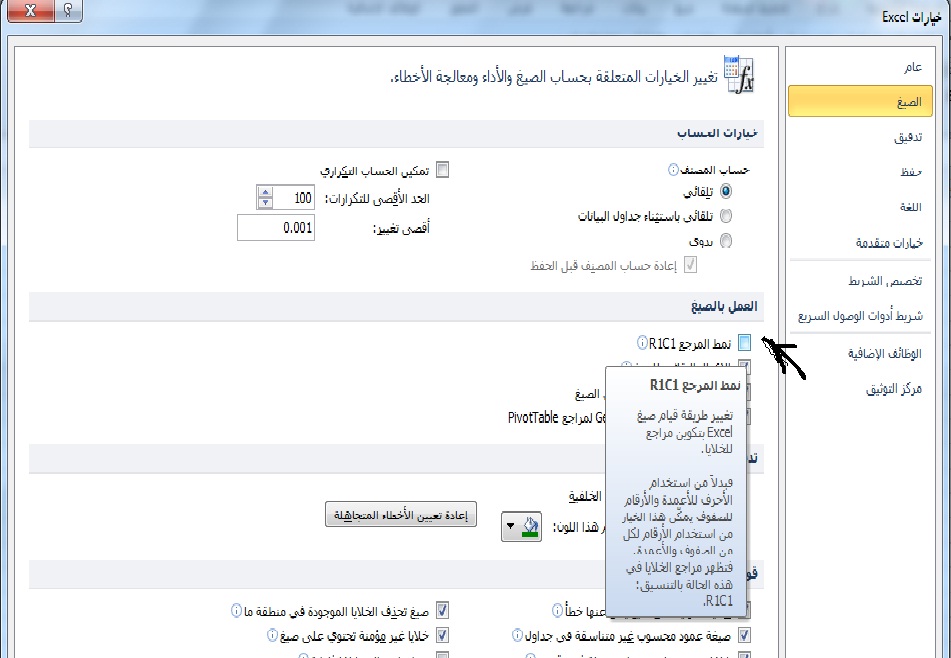Viewport: 951px width, 658px height.
Task: Click the info icon beside حساب المصنف
Action: pos(673,170)
